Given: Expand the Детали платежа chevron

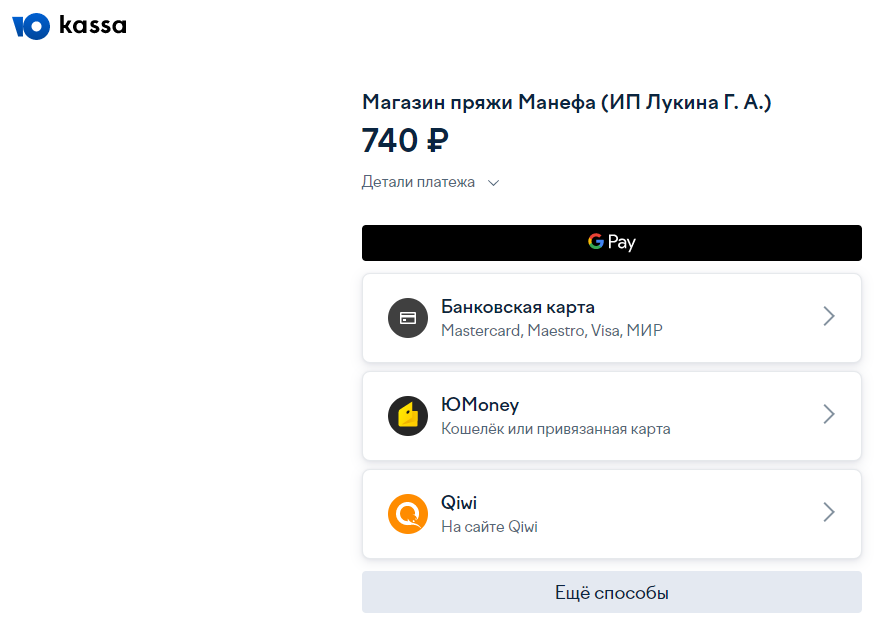Looking at the screenshot, I should pos(493,183).
